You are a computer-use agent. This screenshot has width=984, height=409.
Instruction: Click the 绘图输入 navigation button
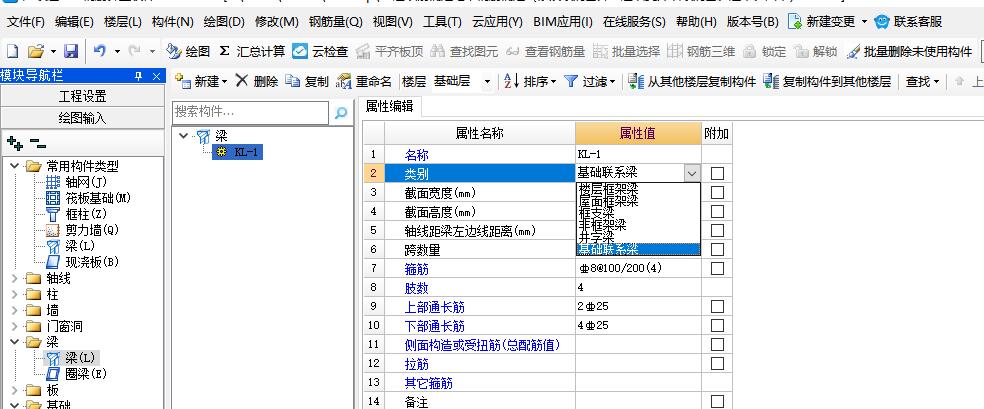[83, 118]
